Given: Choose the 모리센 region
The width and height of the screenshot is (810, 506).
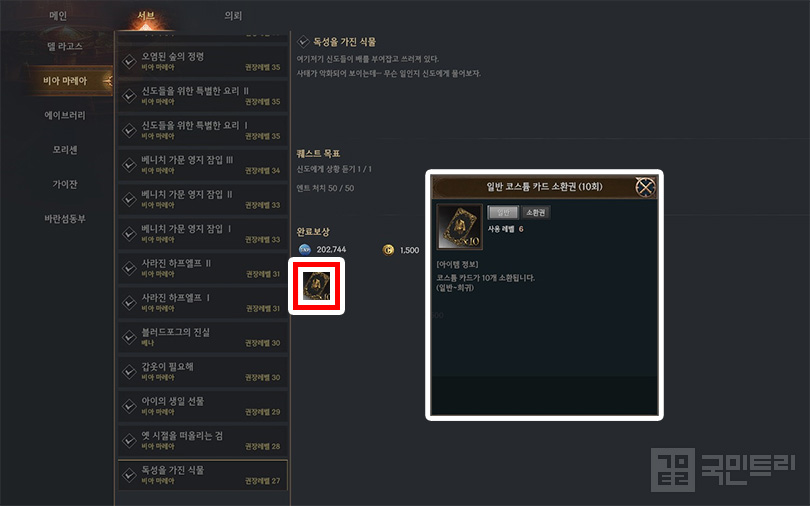Looking at the screenshot, I should point(65,150).
